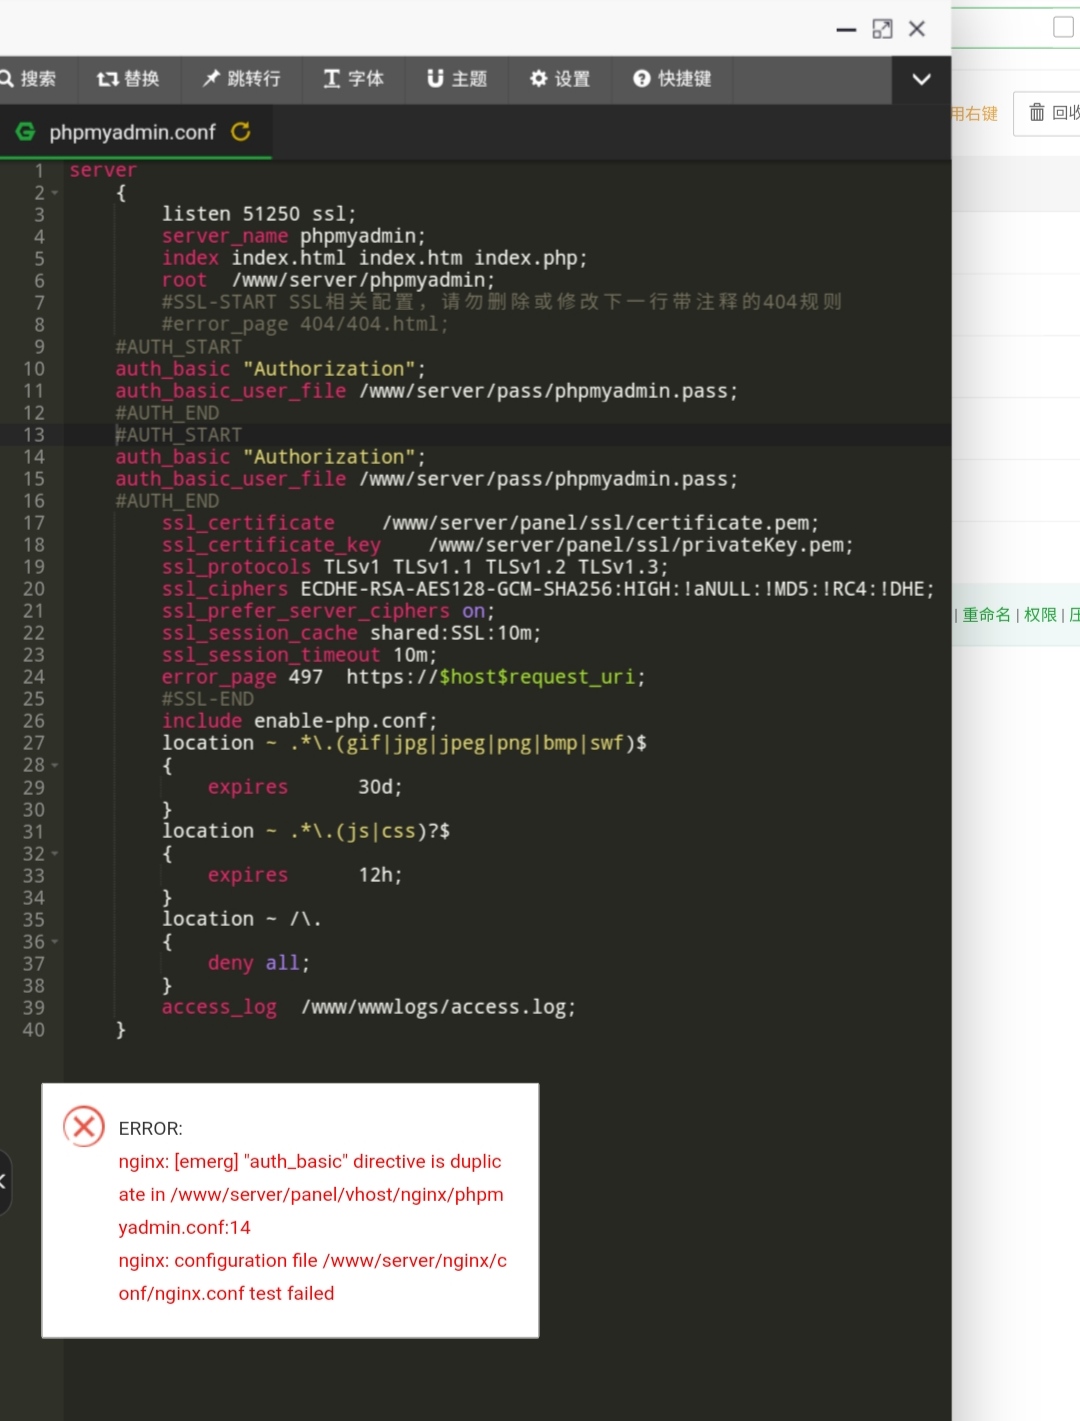The height and width of the screenshot is (1421, 1080).
Task: Click the error_page 497 line
Action: pos(404,677)
